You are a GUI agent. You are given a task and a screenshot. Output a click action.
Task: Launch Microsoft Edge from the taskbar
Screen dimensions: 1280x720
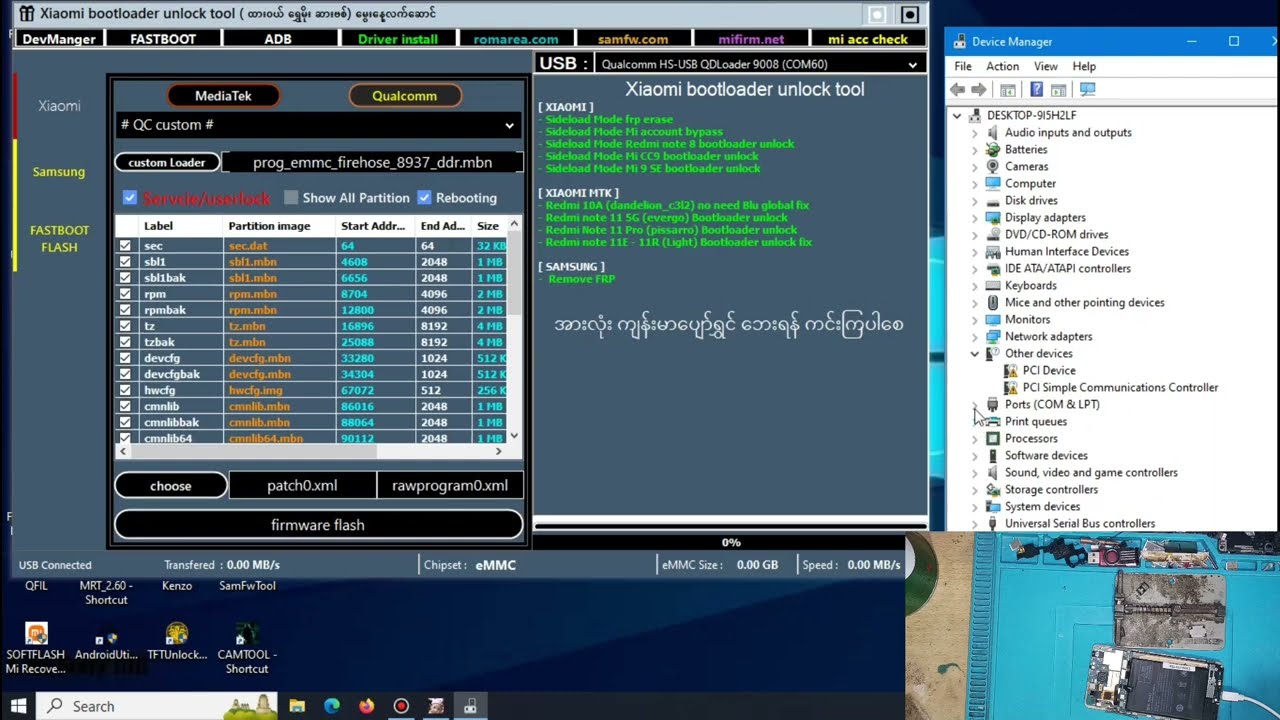[x=332, y=706]
